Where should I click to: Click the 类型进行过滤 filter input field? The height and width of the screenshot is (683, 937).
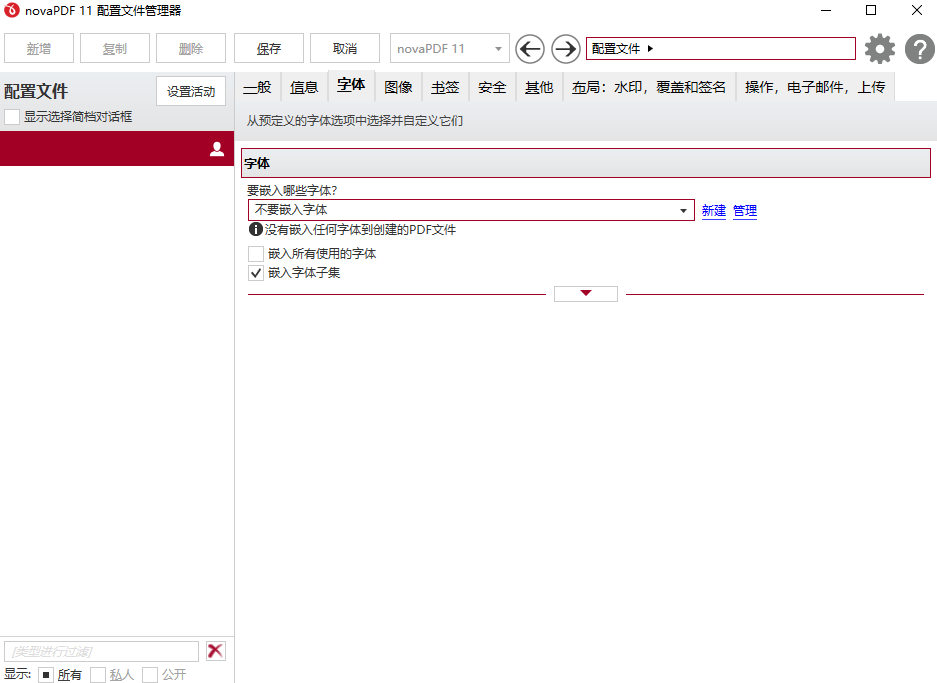[100, 650]
